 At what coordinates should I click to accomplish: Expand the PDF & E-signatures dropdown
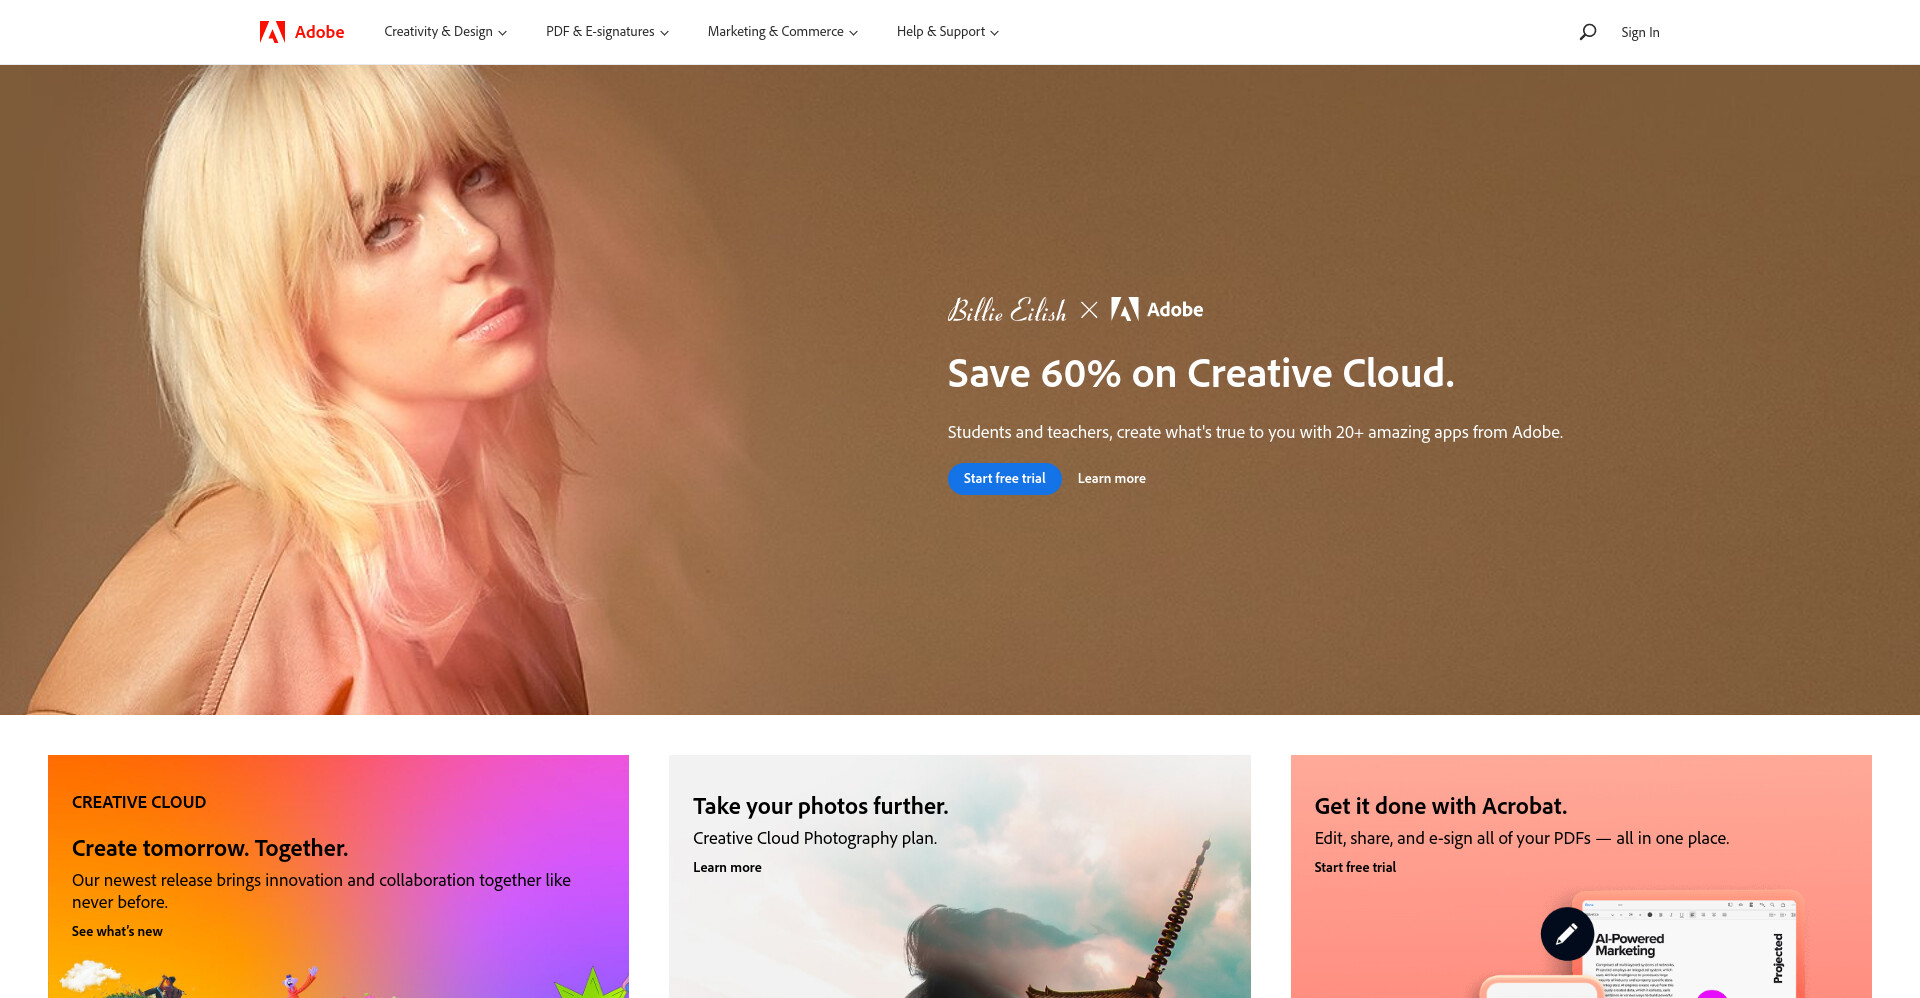(607, 32)
